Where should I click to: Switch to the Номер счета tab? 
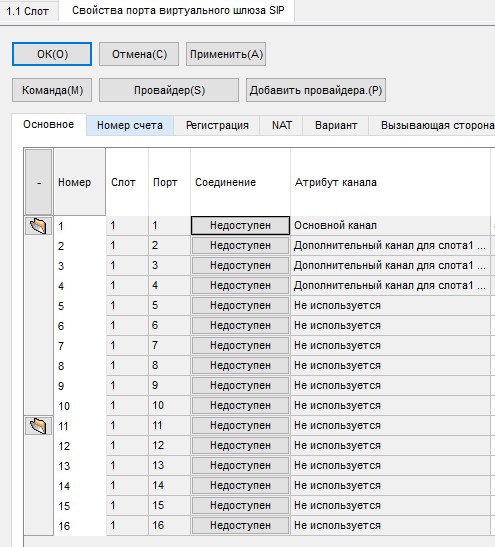click(130, 125)
